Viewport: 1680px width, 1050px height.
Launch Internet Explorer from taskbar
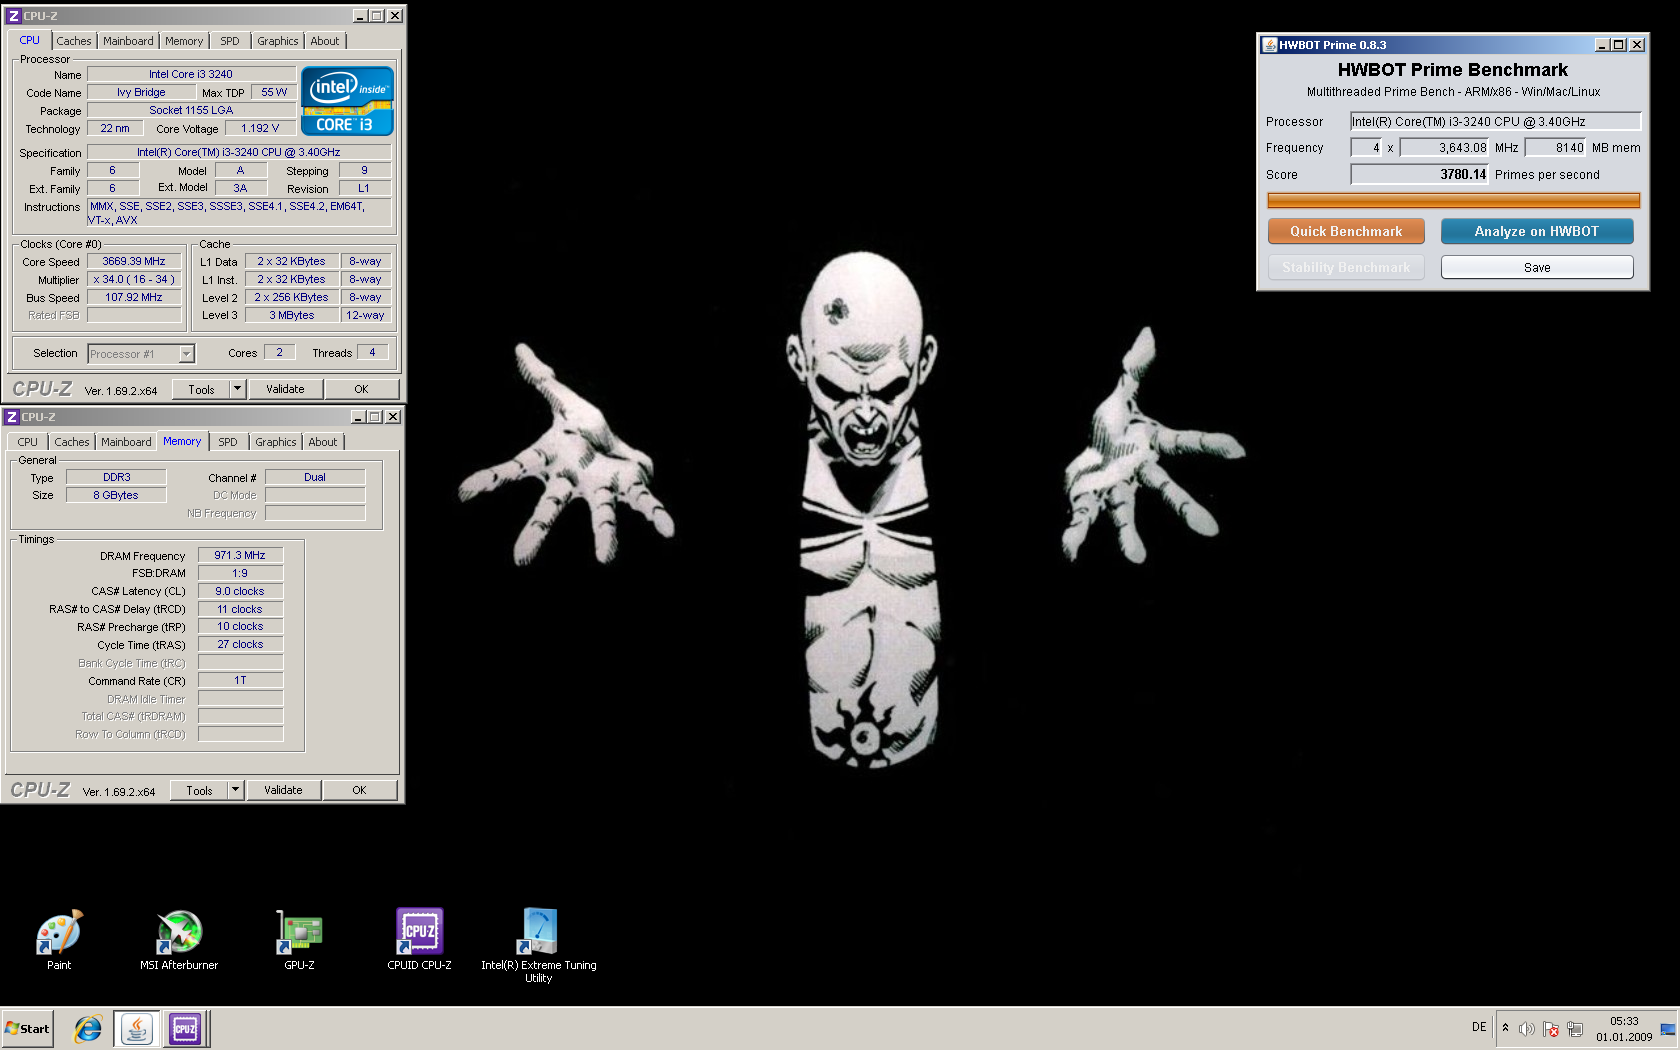[x=88, y=1028]
